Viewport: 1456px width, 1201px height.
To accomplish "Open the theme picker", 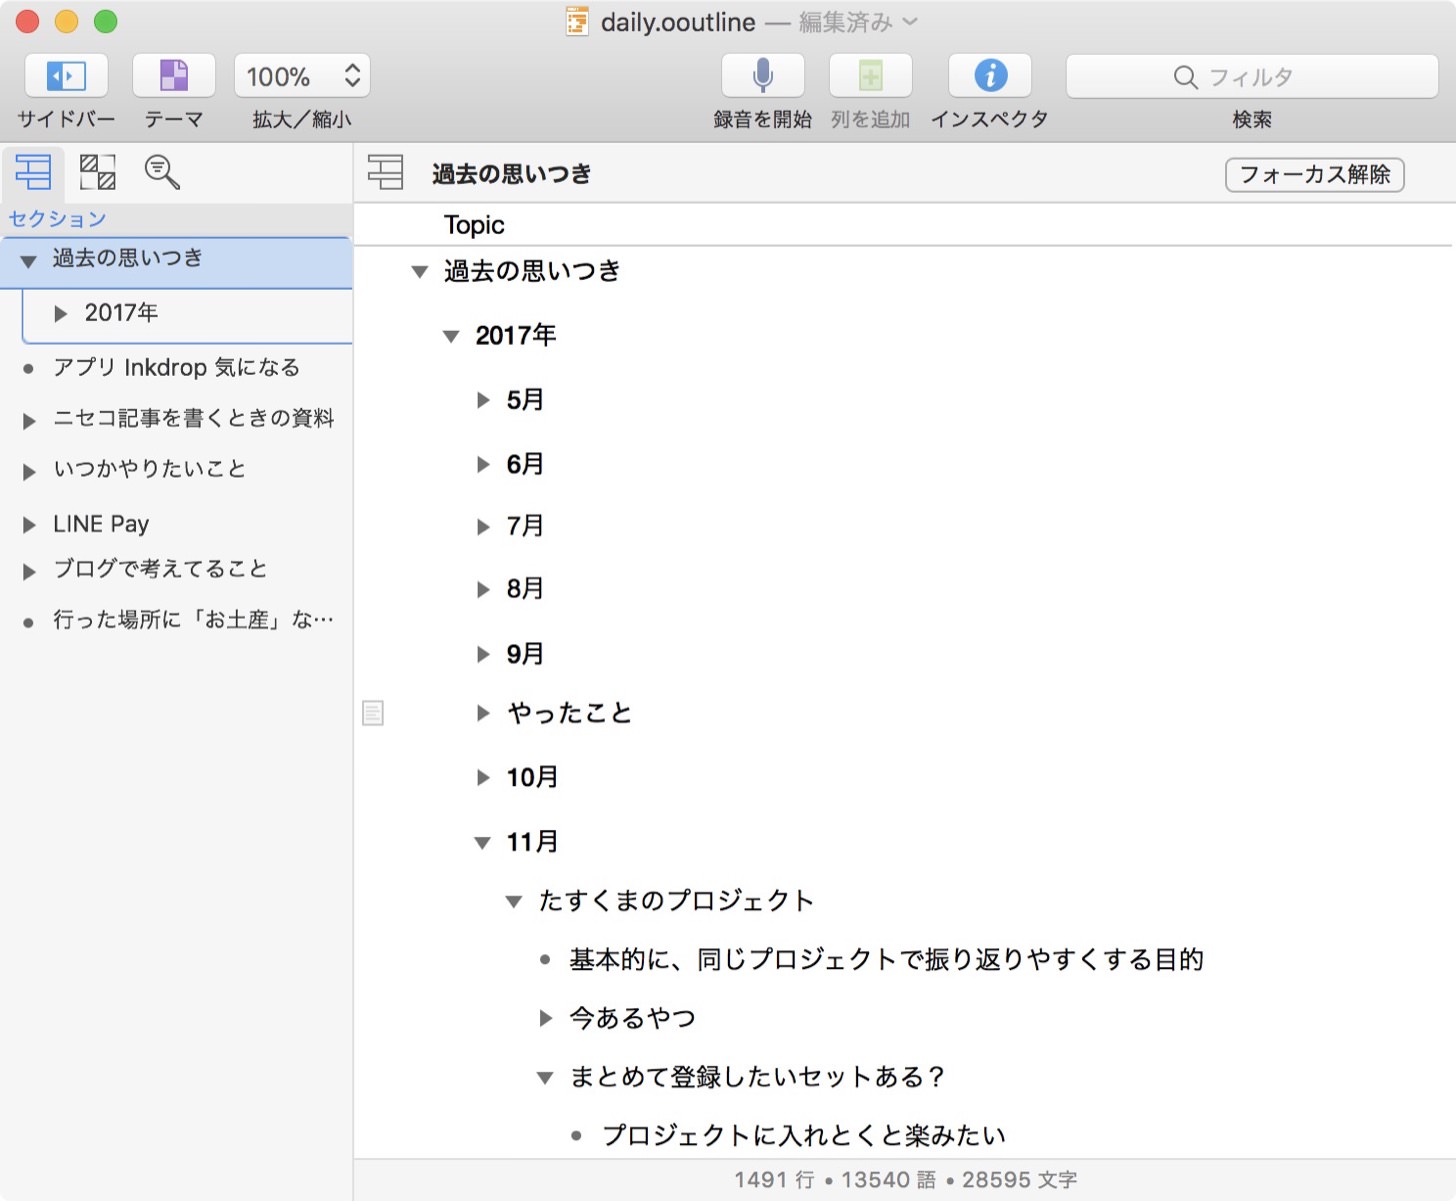I will point(173,75).
